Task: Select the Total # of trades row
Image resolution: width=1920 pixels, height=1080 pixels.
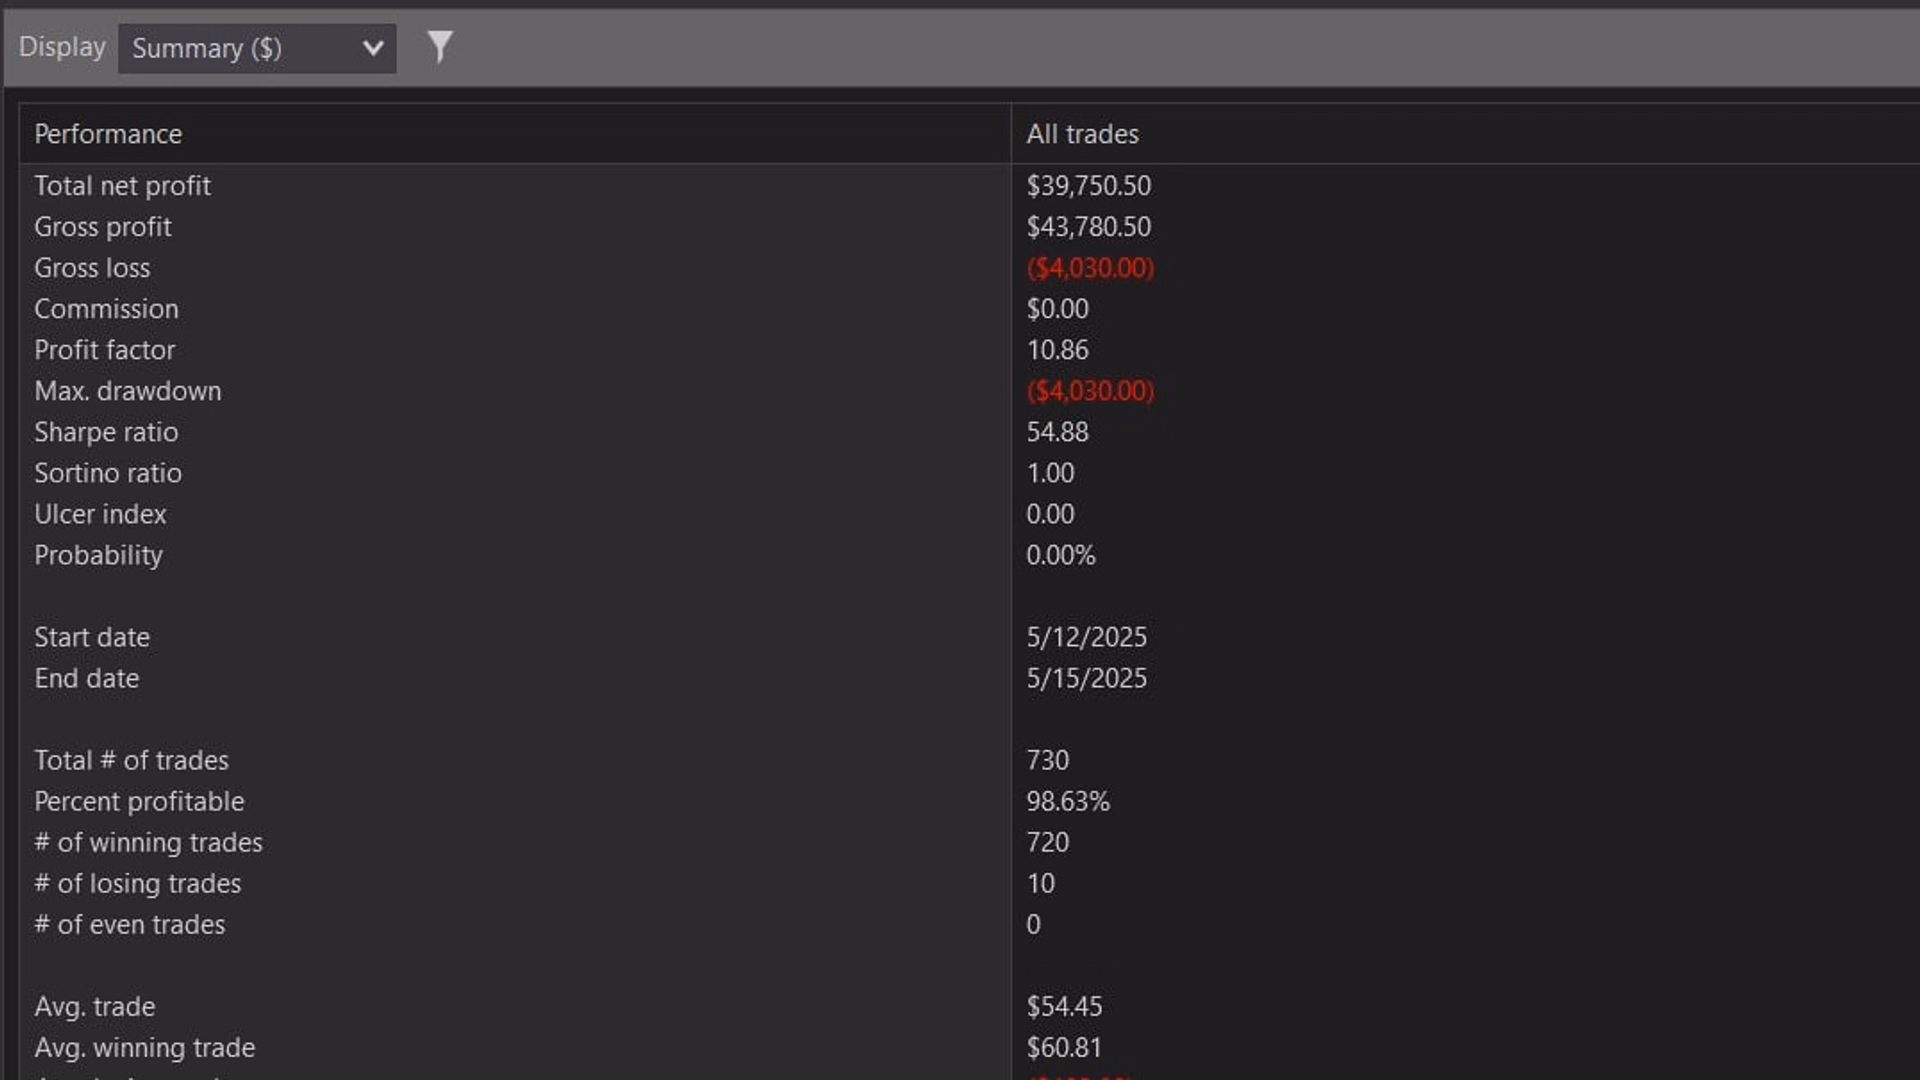Action: coord(131,760)
